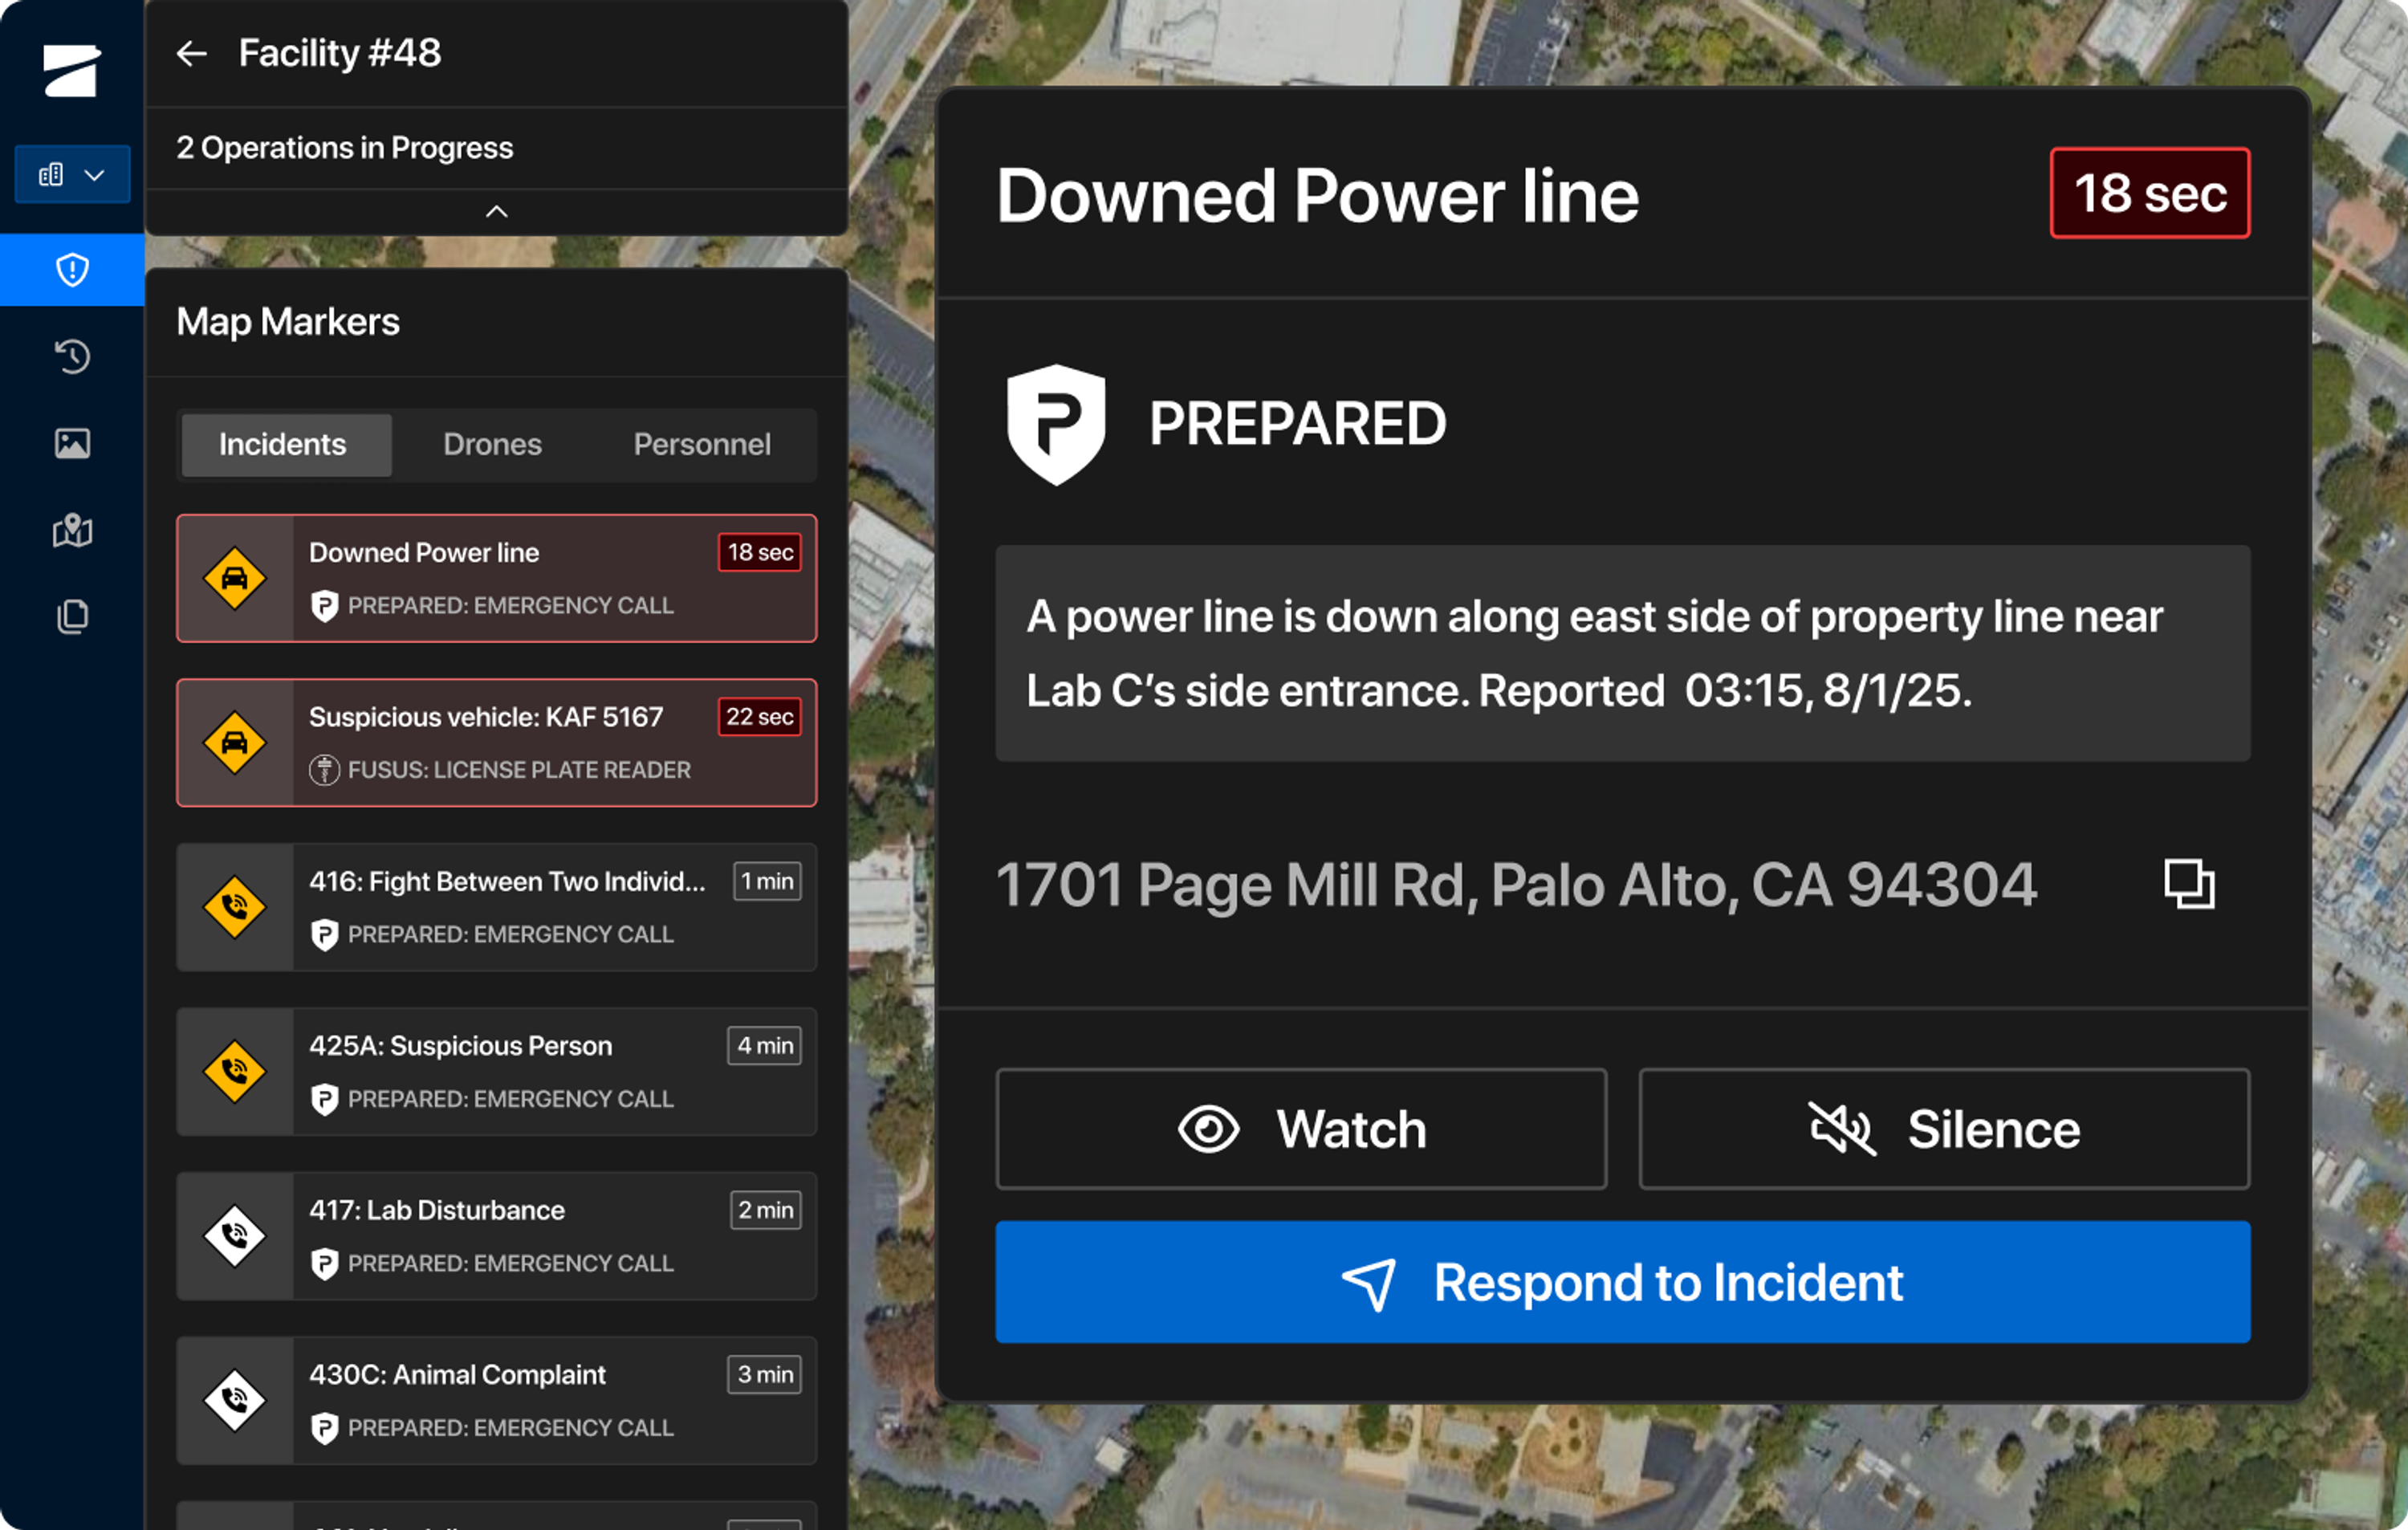Go back with the Facility #48 arrow
Image resolution: width=2408 pixels, height=1530 pixels.
click(x=191, y=54)
